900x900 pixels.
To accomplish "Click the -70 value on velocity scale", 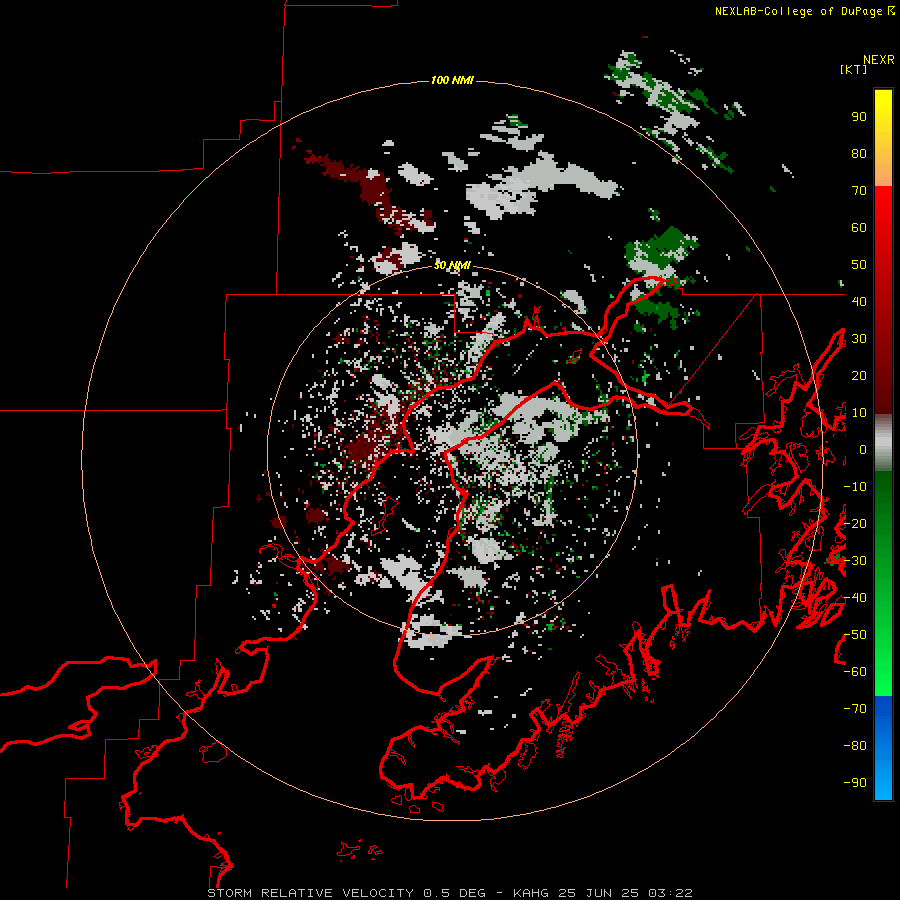I will (855, 709).
